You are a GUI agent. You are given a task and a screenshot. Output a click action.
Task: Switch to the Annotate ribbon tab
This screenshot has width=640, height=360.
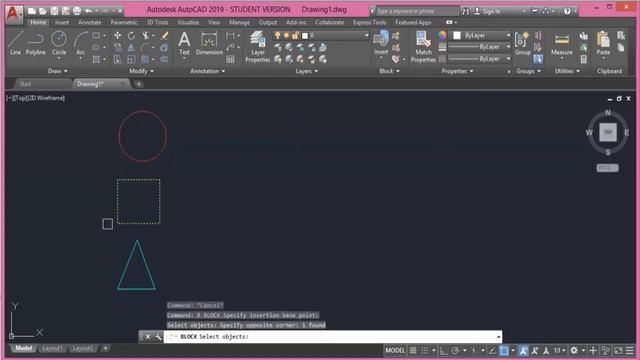coord(90,22)
